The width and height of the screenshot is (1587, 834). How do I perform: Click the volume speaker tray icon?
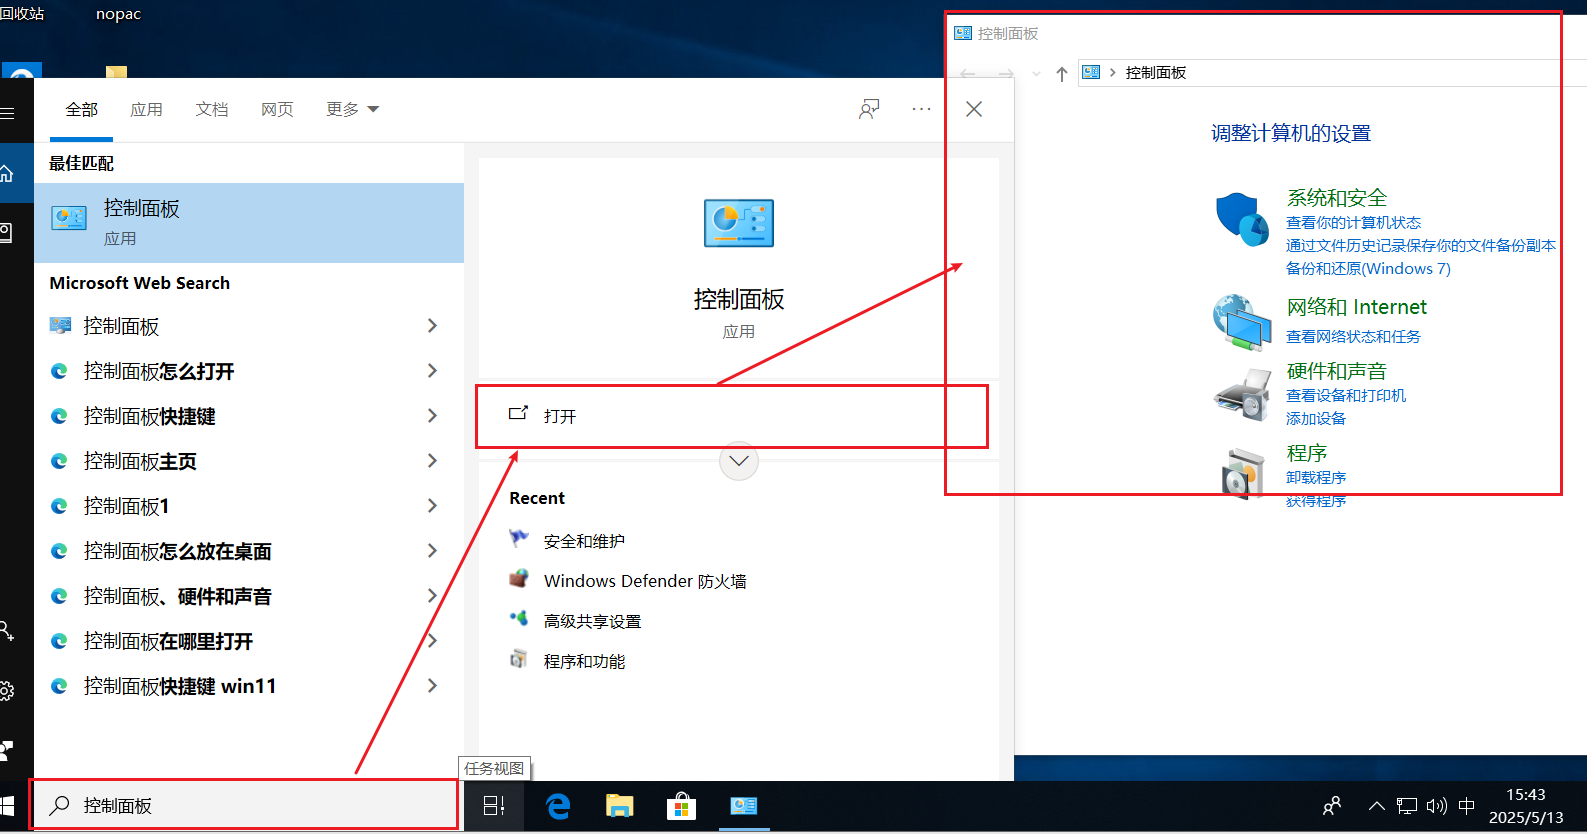[x=1437, y=806]
